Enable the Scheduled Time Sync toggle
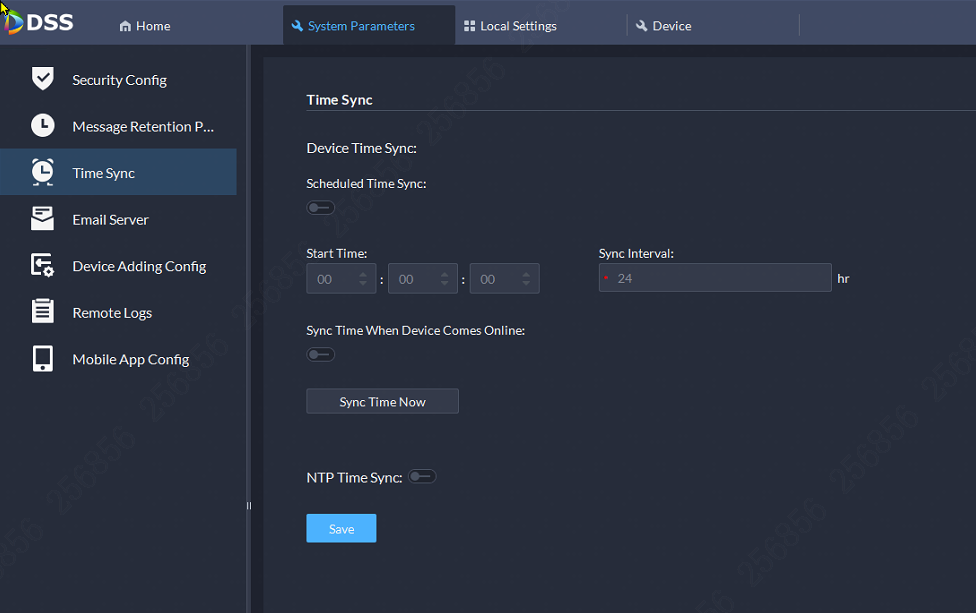The width and height of the screenshot is (976, 613). pos(321,208)
